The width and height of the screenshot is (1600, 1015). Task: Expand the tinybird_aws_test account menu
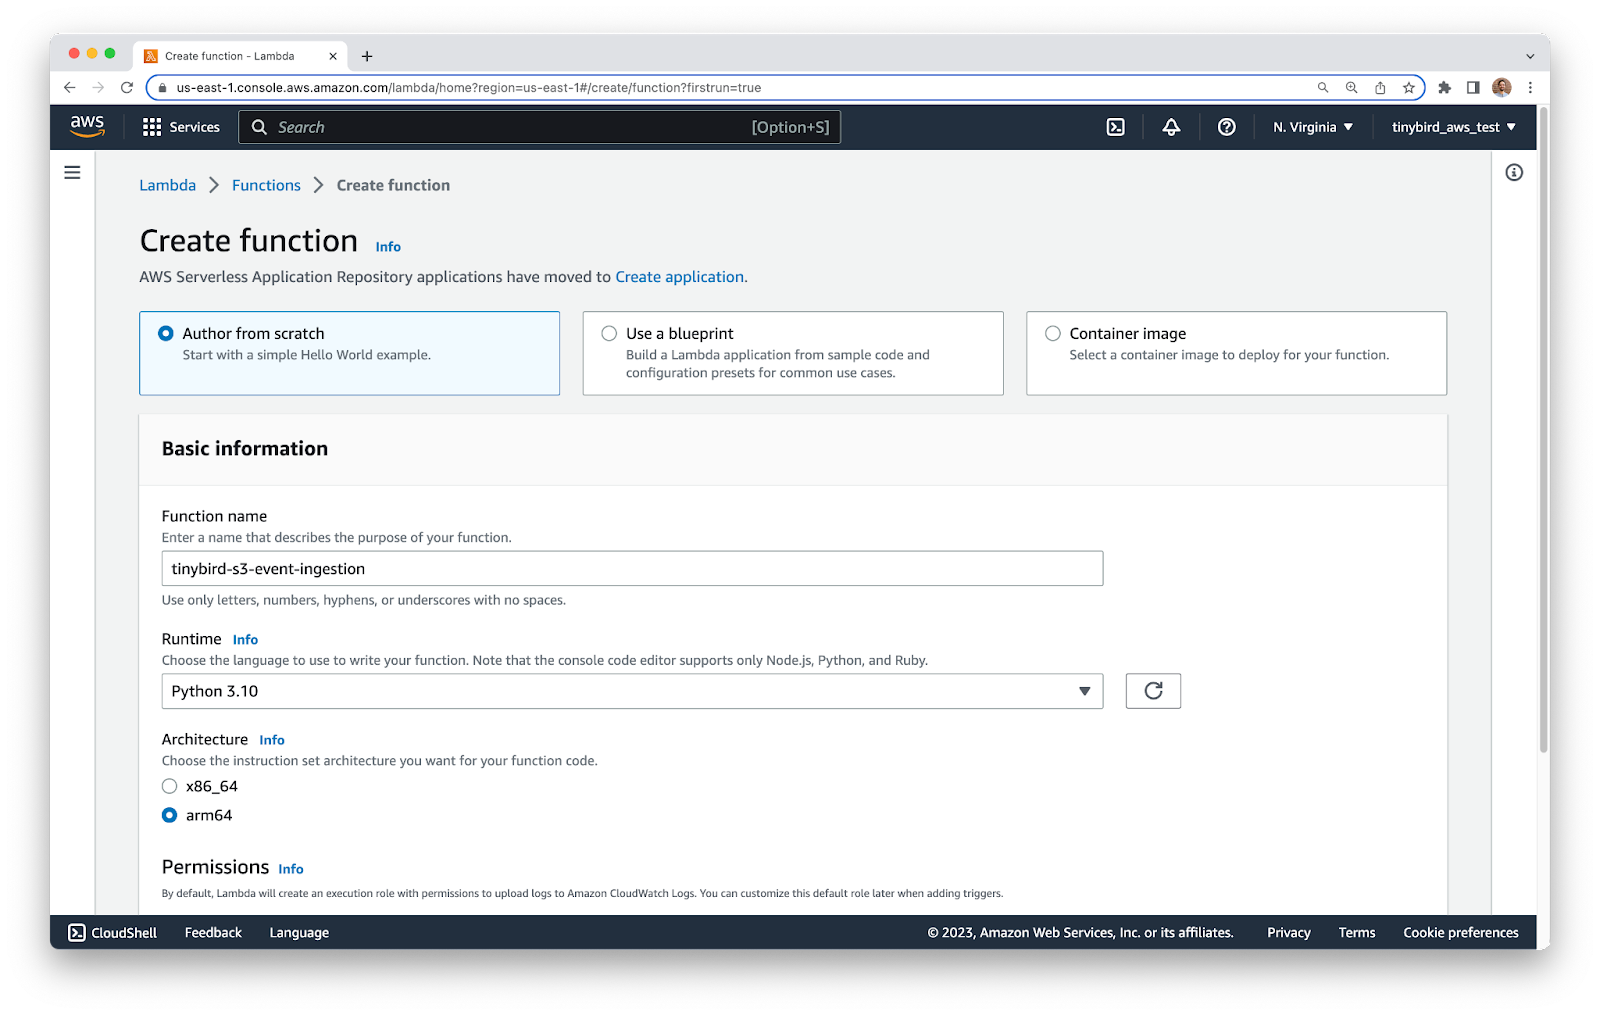pos(1453,127)
